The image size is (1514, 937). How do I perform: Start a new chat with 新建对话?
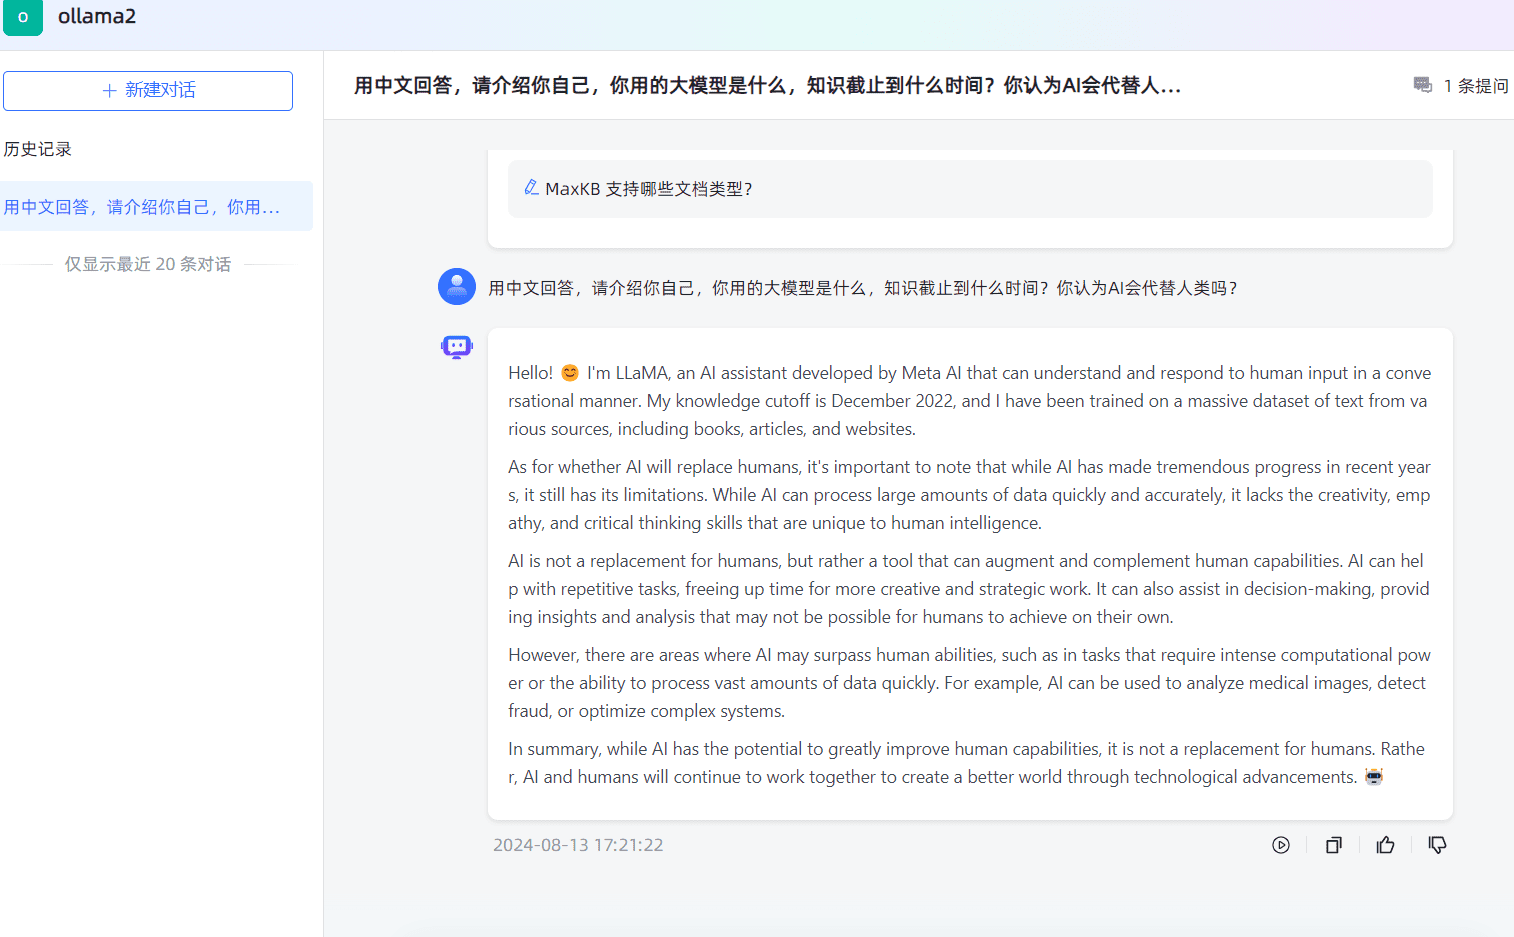148,90
